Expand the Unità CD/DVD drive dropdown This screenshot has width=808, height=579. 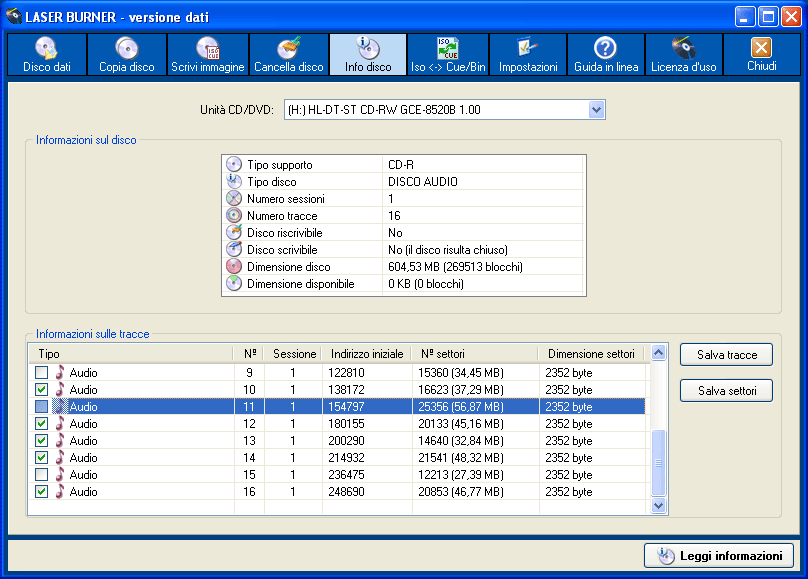(x=596, y=110)
